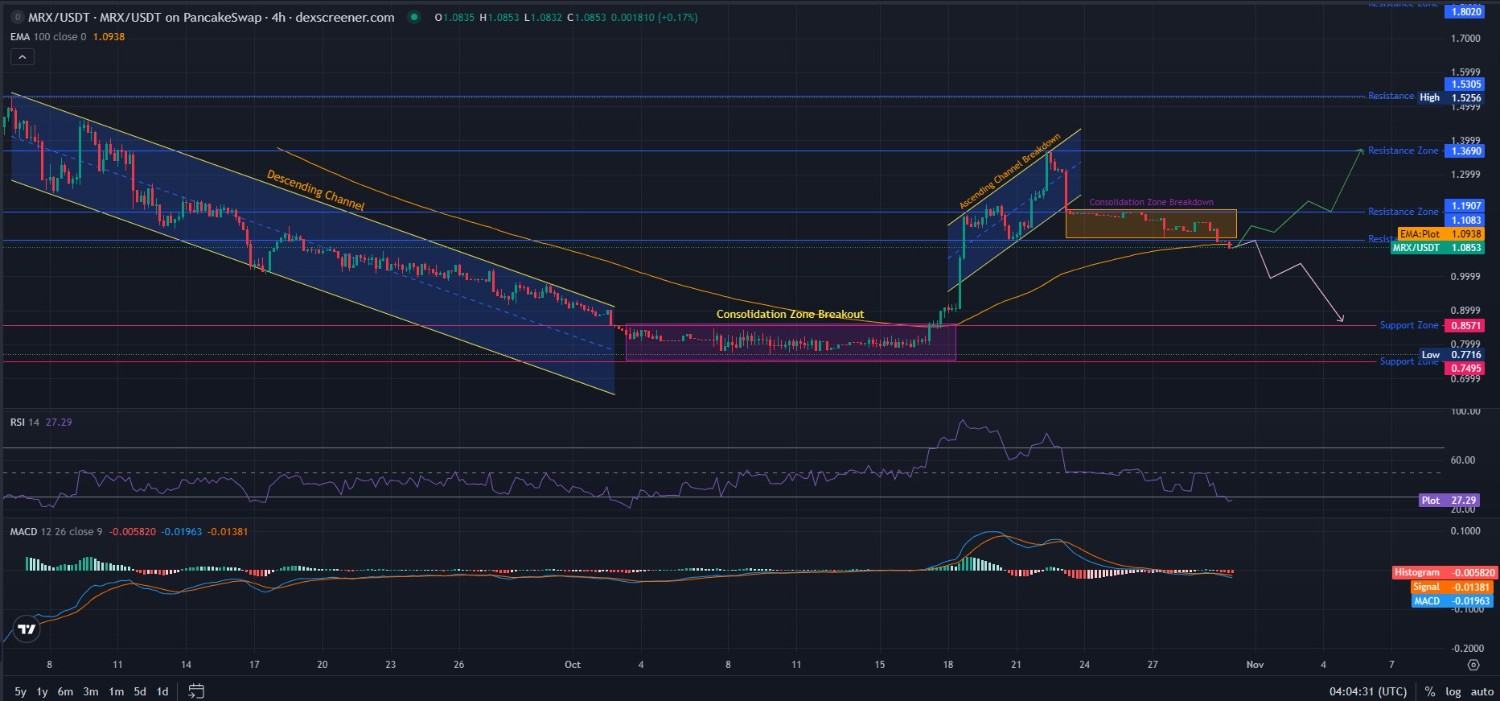Select the 6m time range
This screenshot has height=701, width=1500.
click(x=65, y=691)
